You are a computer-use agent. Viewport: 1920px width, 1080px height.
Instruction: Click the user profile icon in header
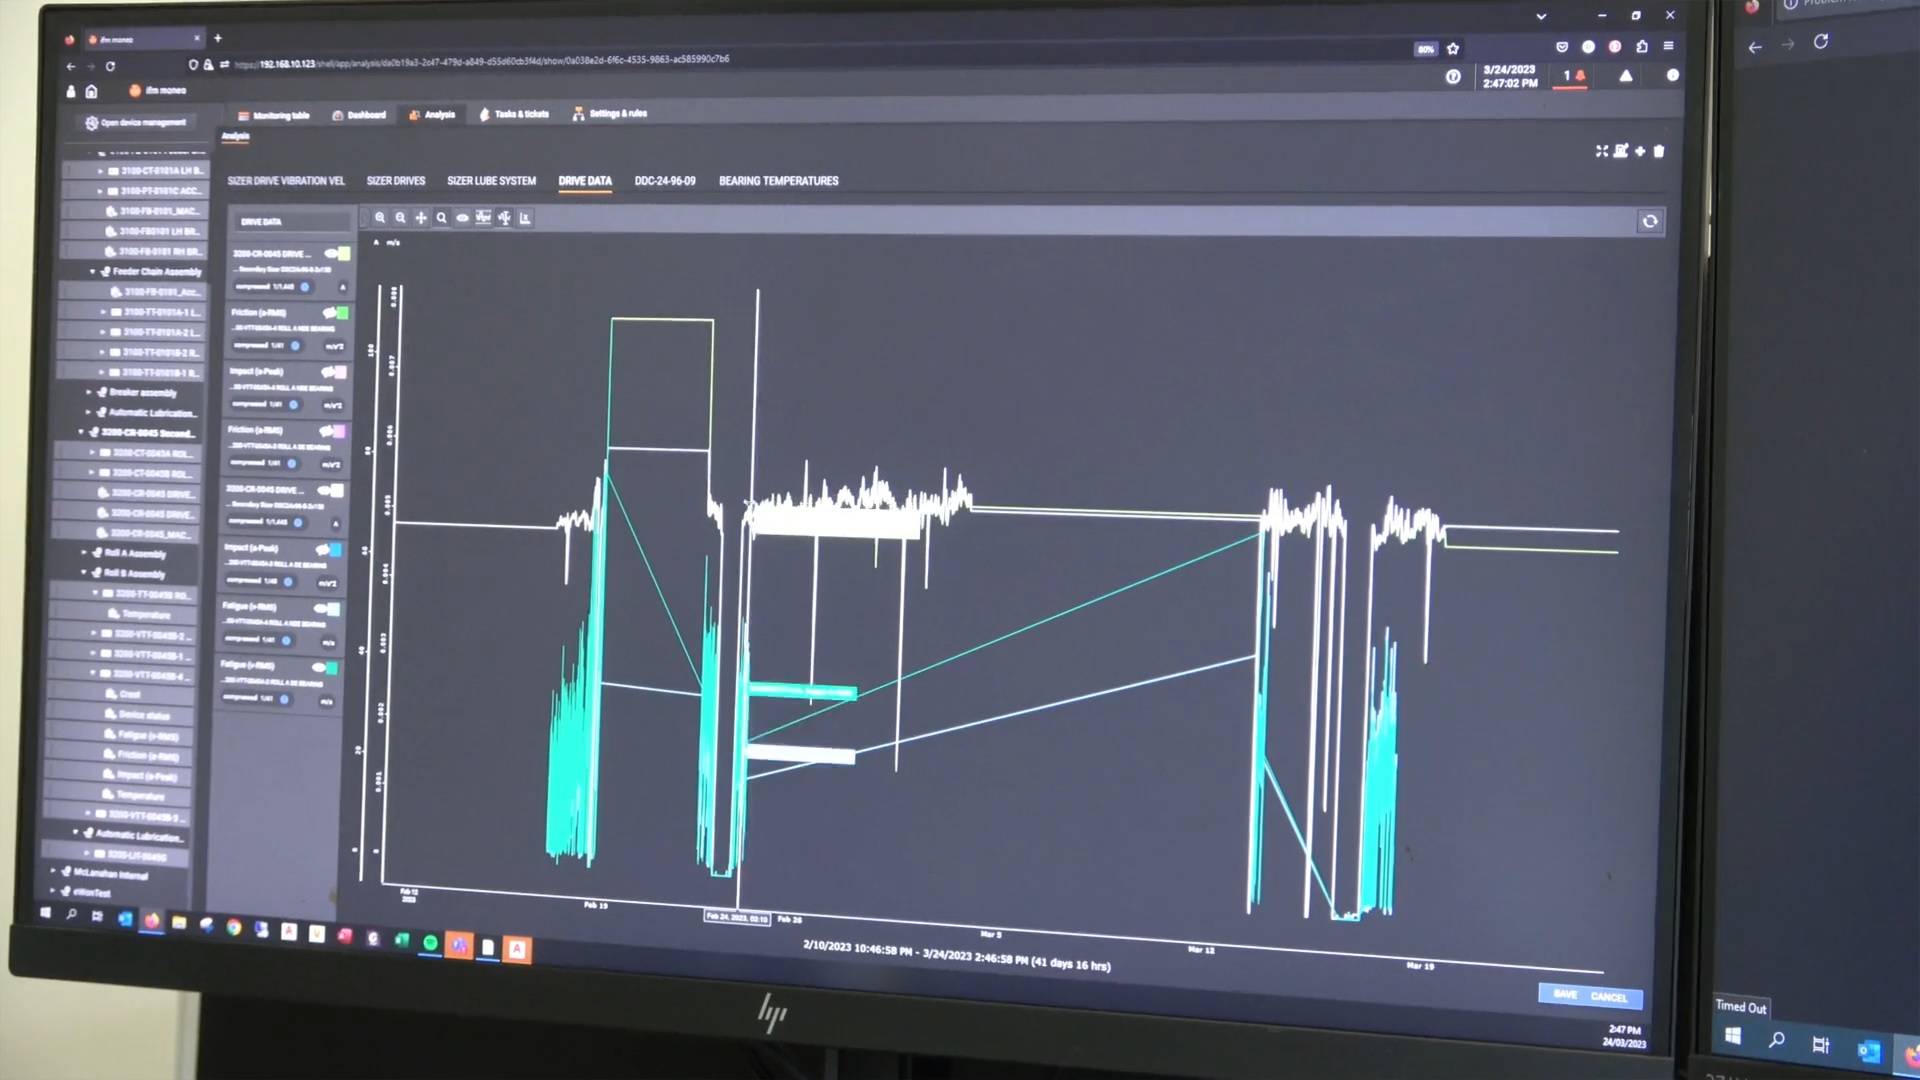(71, 91)
